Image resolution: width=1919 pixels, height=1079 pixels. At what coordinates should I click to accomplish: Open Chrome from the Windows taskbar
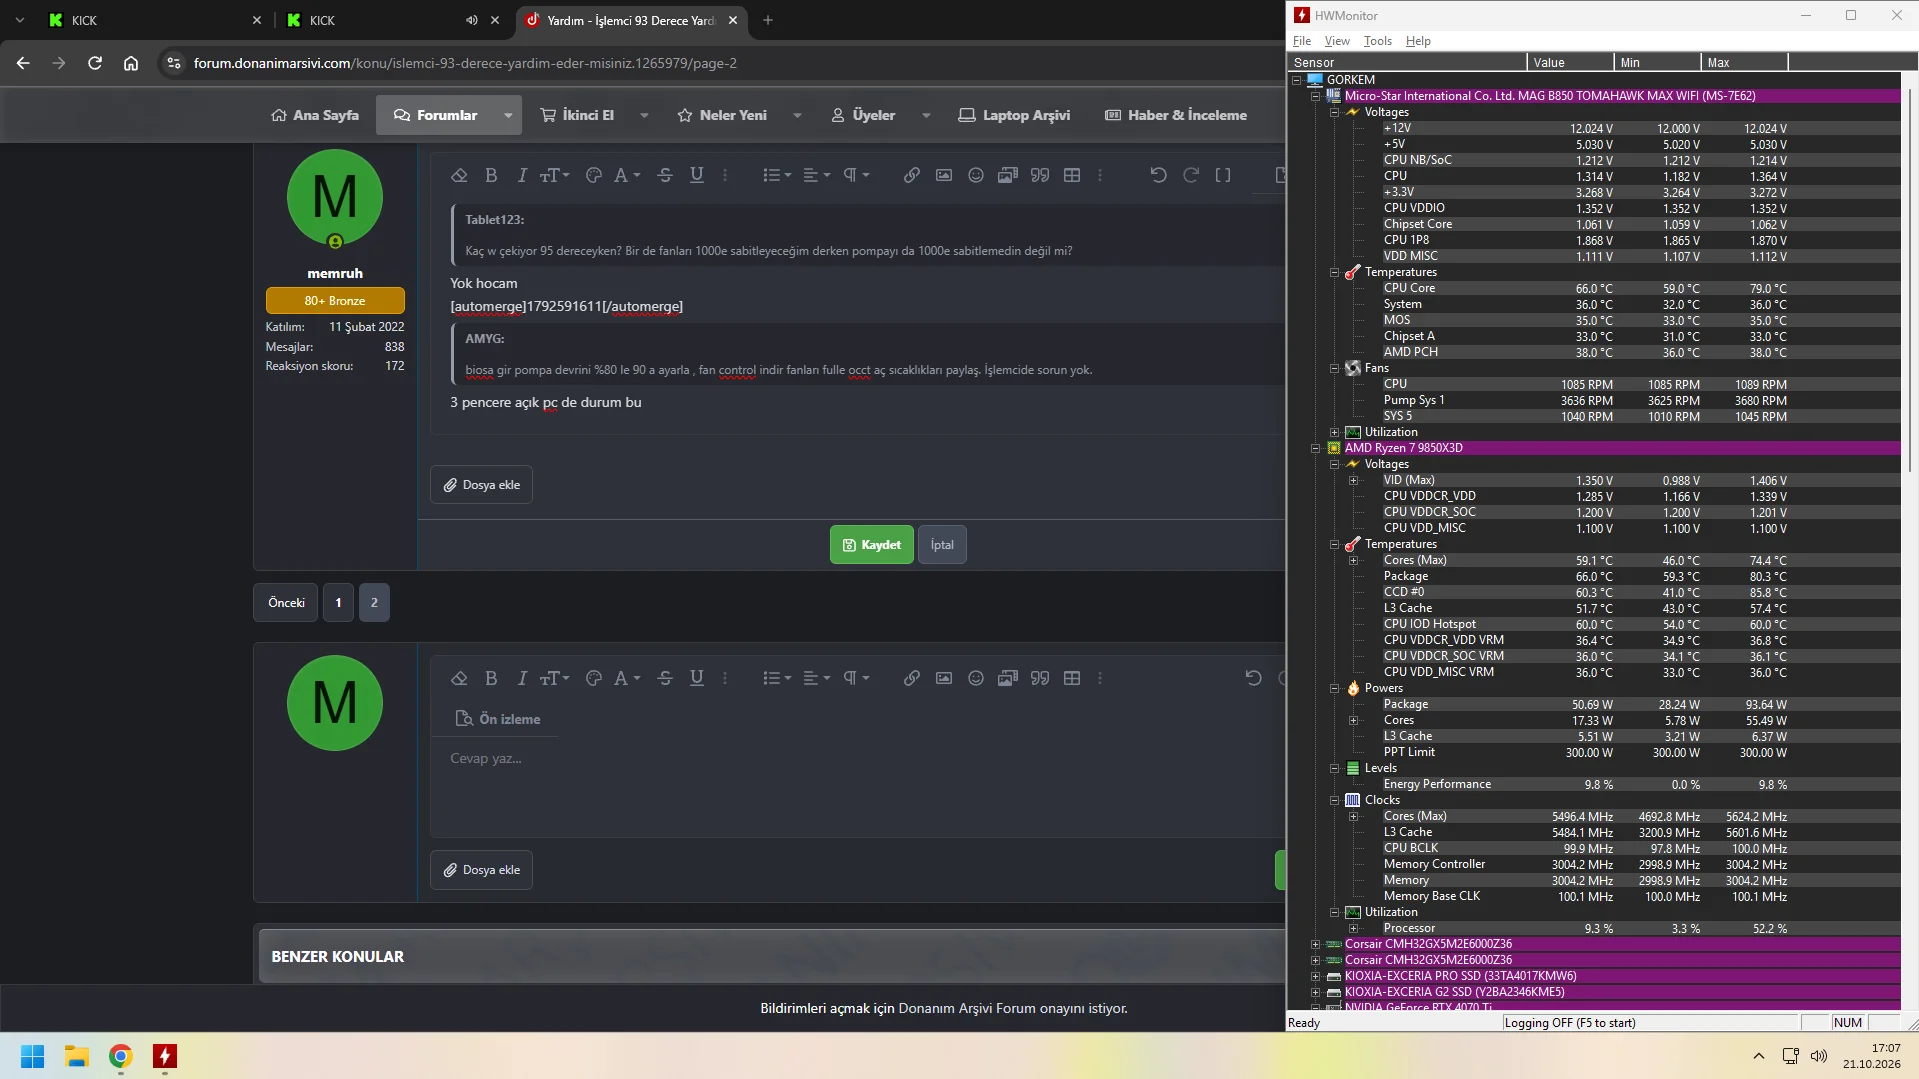(121, 1056)
